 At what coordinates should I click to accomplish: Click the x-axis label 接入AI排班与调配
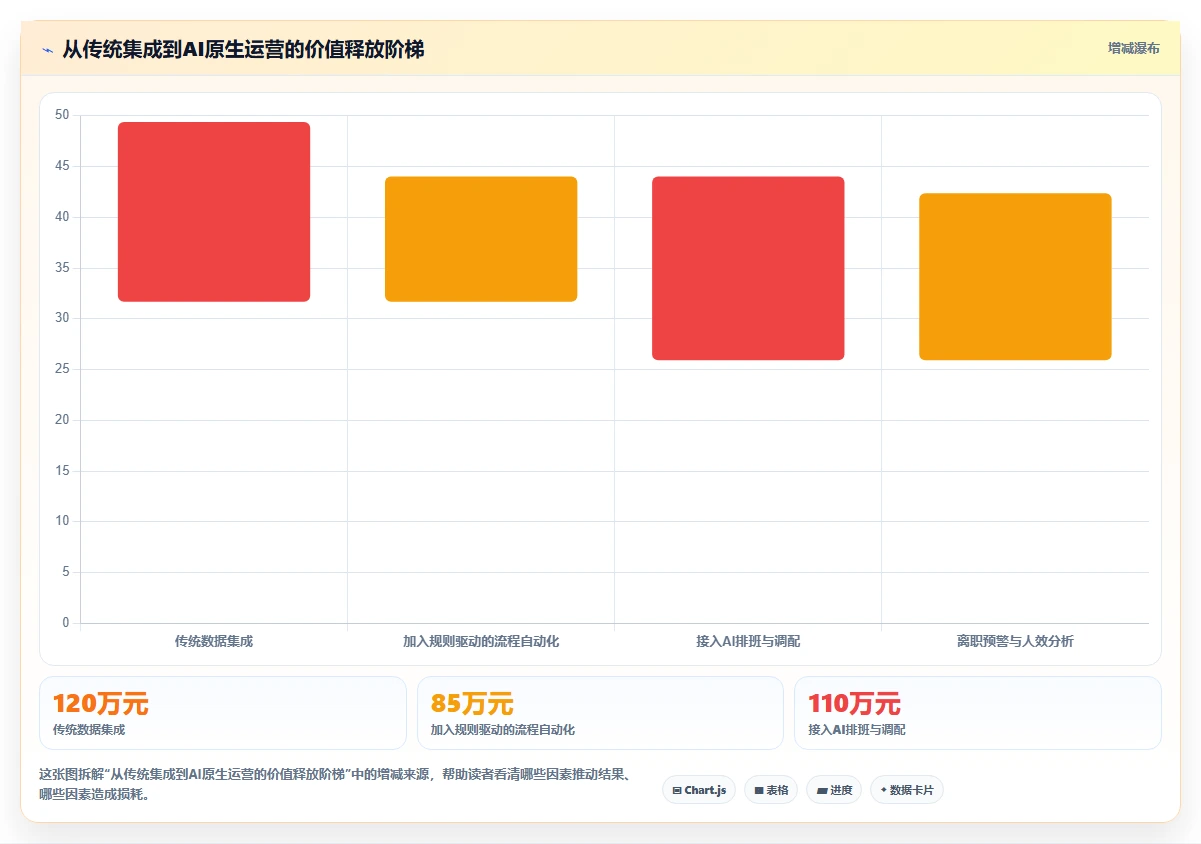point(748,641)
